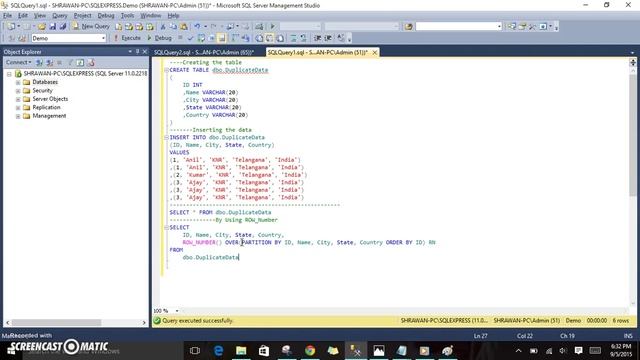Click the Results to Grid icon
The height and width of the screenshot is (360, 640).
(269, 38)
